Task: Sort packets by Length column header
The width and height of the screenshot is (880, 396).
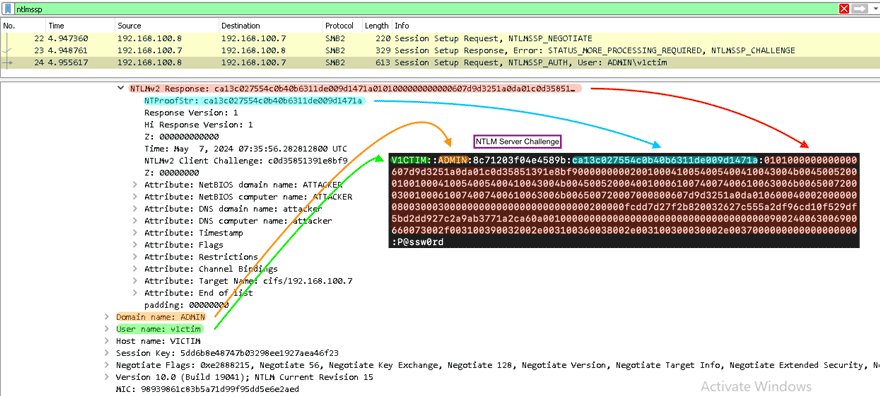Action: coord(377,26)
